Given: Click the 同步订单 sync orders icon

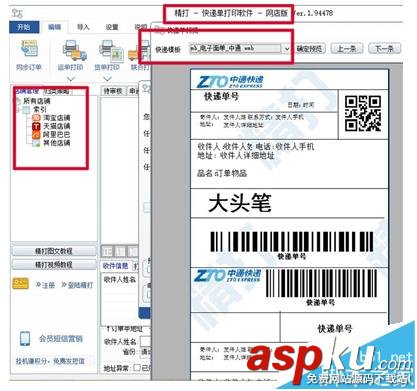Looking at the screenshot, I should [x=29, y=49].
